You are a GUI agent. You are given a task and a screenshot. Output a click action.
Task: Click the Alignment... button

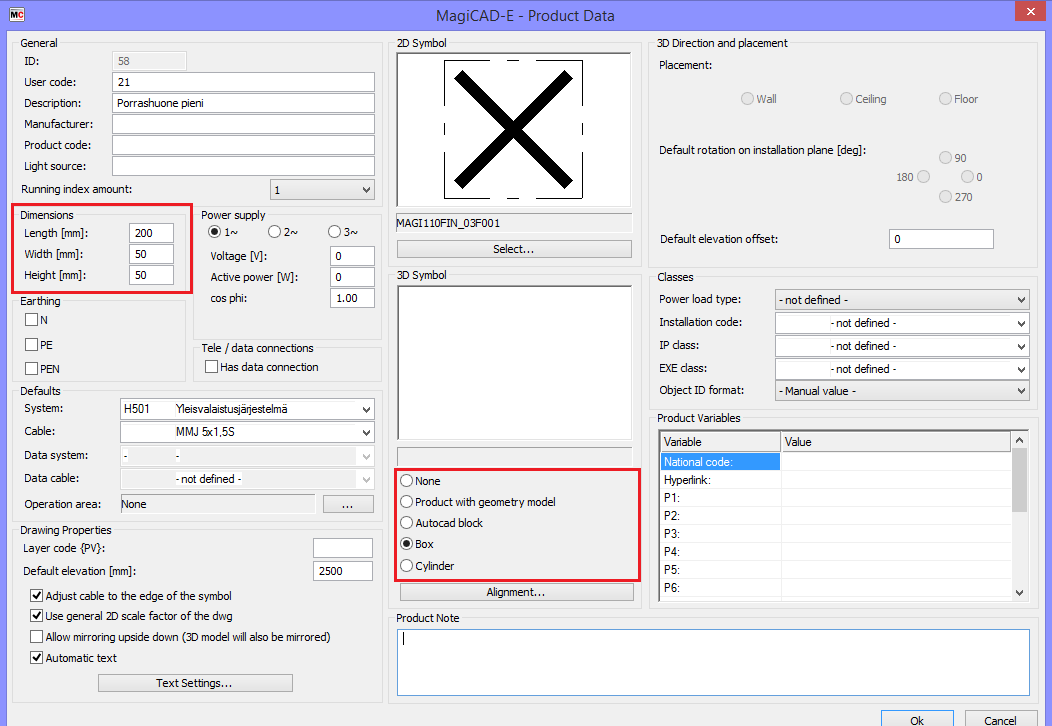pyautogui.click(x=517, y=592)
